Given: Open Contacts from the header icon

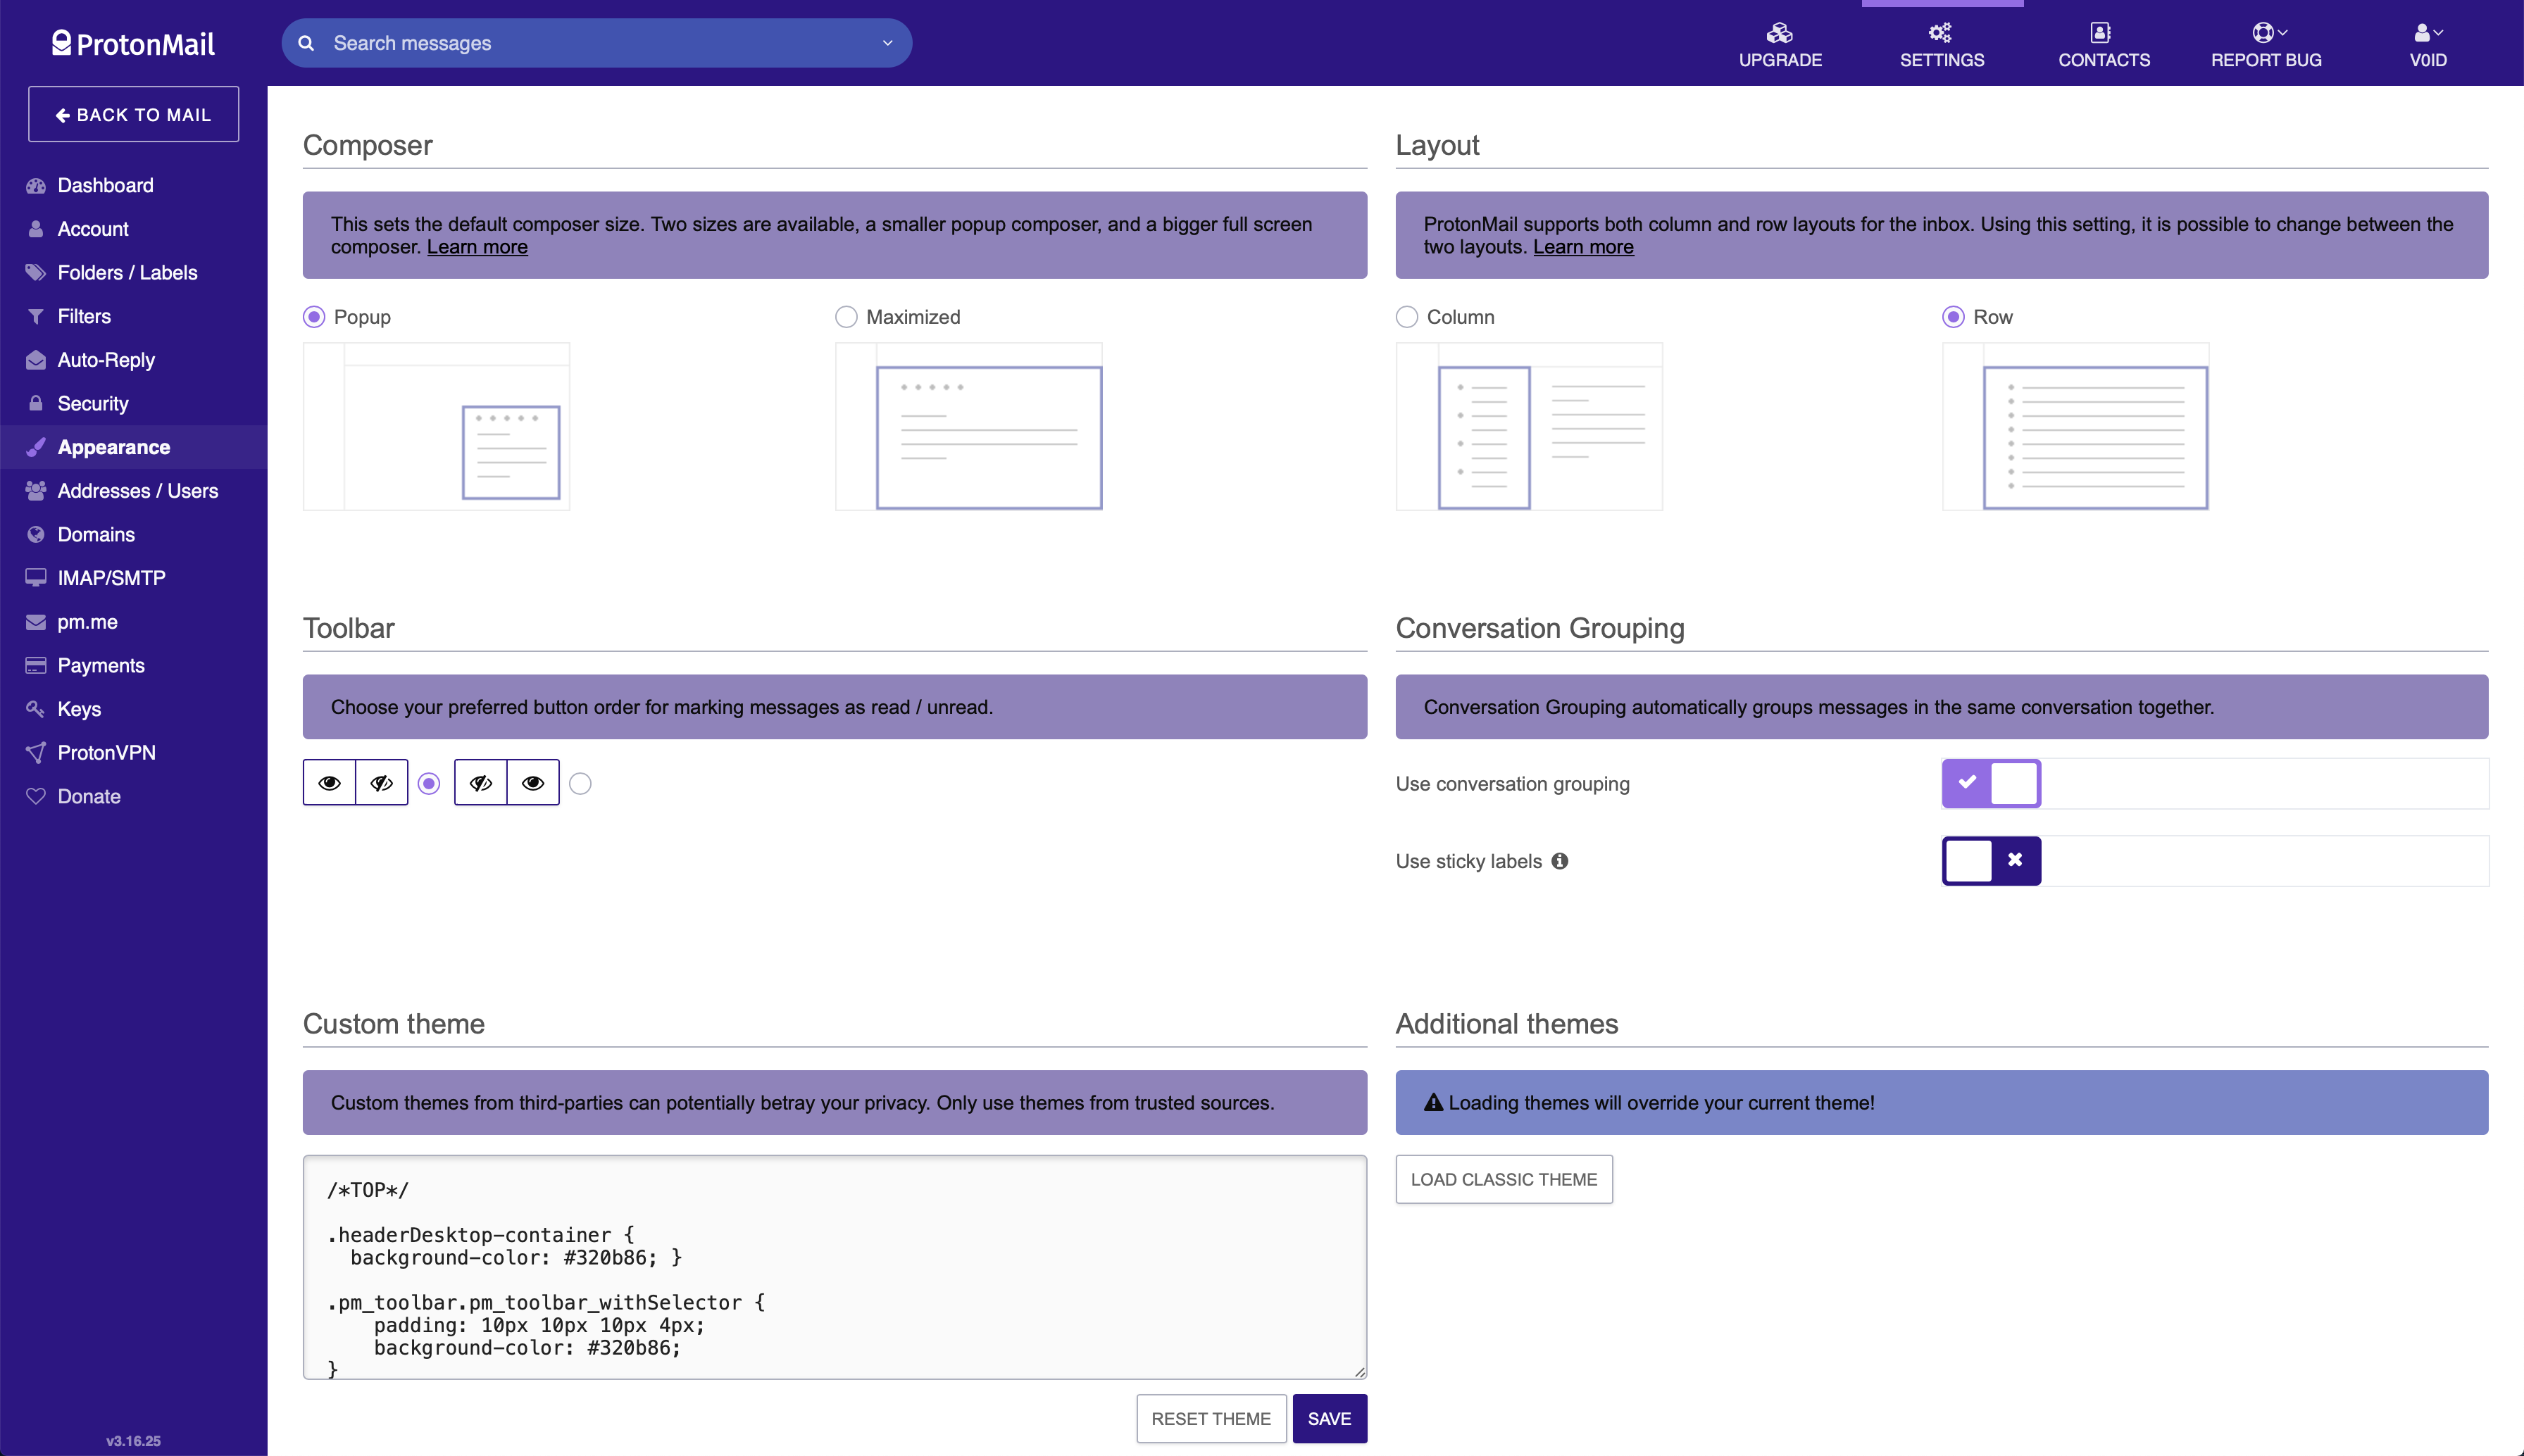Looking at the screenshot, I should point(2101,34).
